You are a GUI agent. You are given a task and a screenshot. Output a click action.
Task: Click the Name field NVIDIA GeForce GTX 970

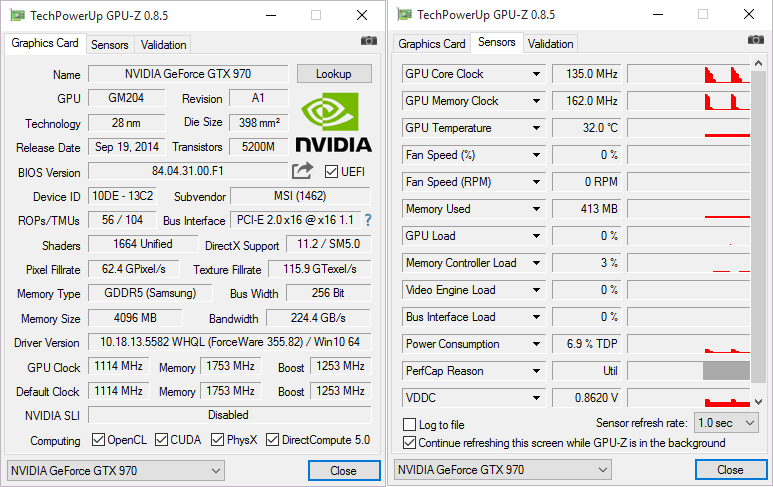point(188,74)
